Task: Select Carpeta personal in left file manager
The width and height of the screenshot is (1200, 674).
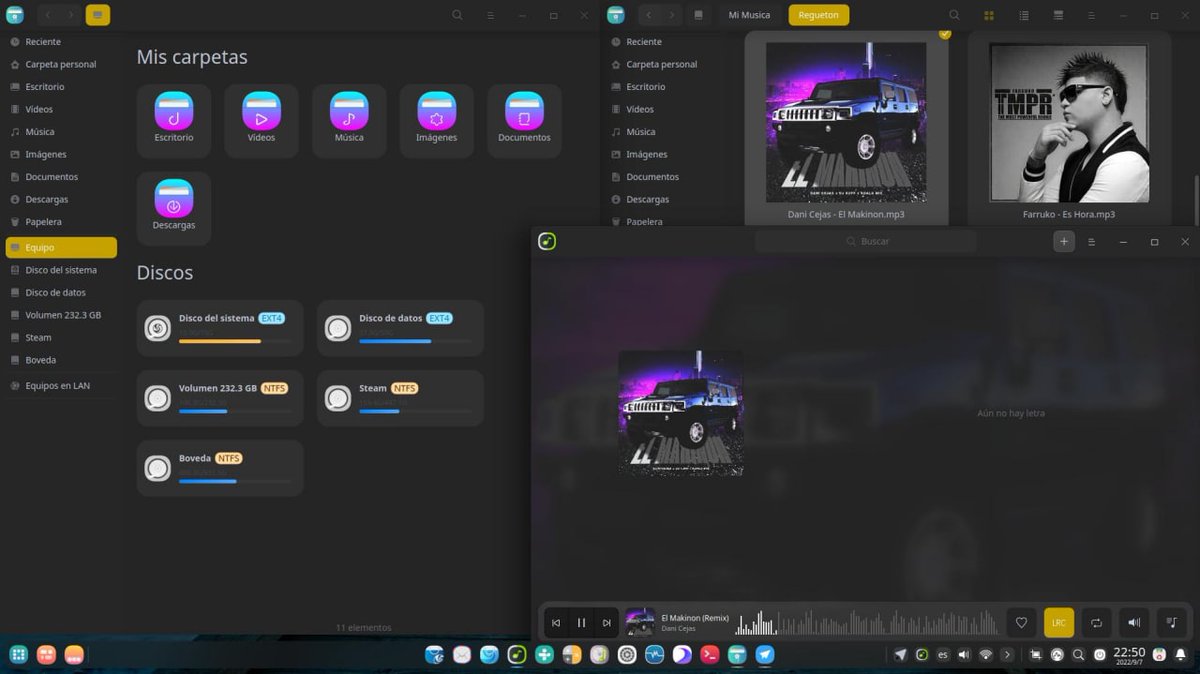Action: (x=60, y=64)
